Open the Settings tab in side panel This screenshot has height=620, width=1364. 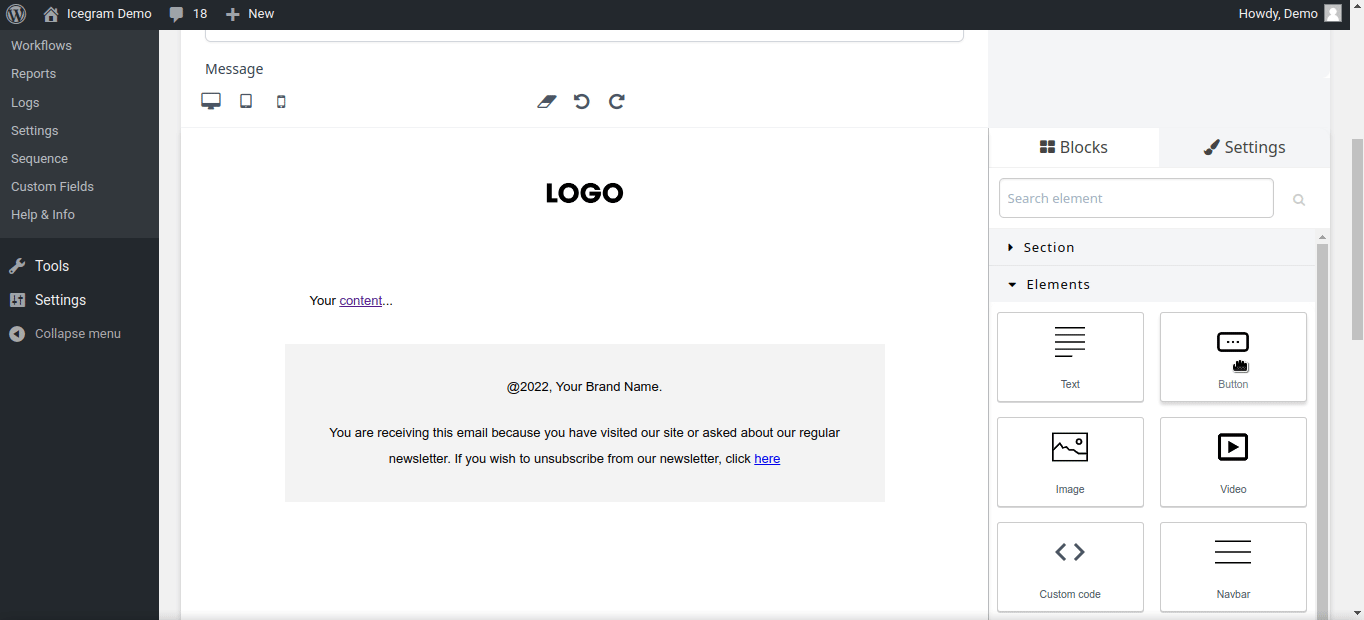[1244, 147]
